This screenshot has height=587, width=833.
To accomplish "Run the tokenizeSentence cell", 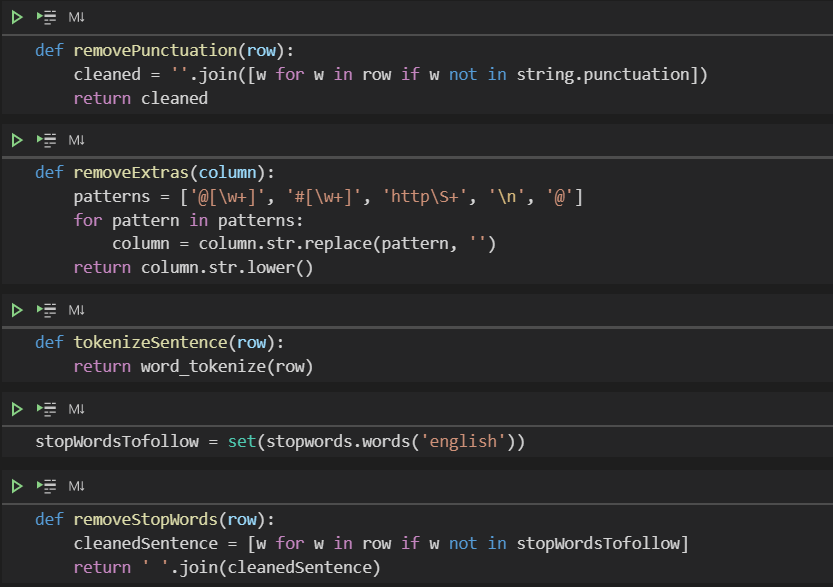I will tap(17, 310).
